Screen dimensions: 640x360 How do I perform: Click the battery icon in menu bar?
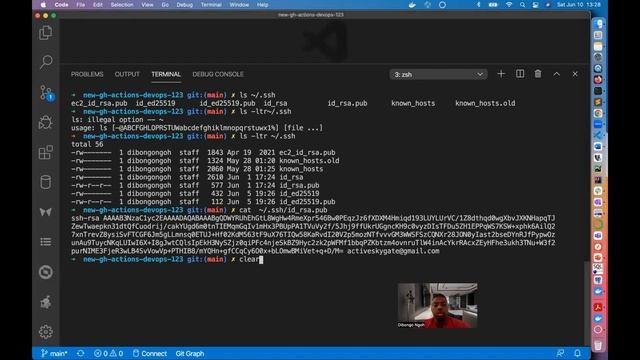pyautogui.click(x=493, y=5)
